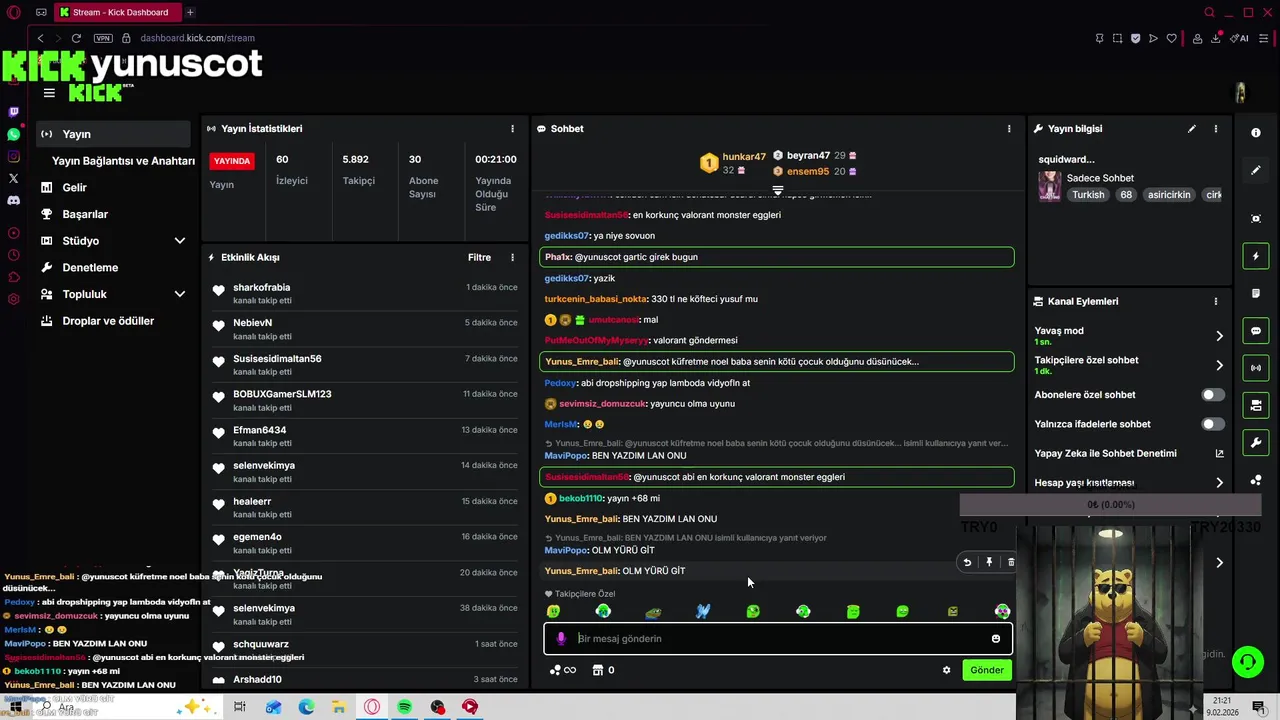1280x720 pixels.
Task: Open external link for Yapay Zeka ile Sohbet Denetimi
Action: click(x=1219, y=454)
